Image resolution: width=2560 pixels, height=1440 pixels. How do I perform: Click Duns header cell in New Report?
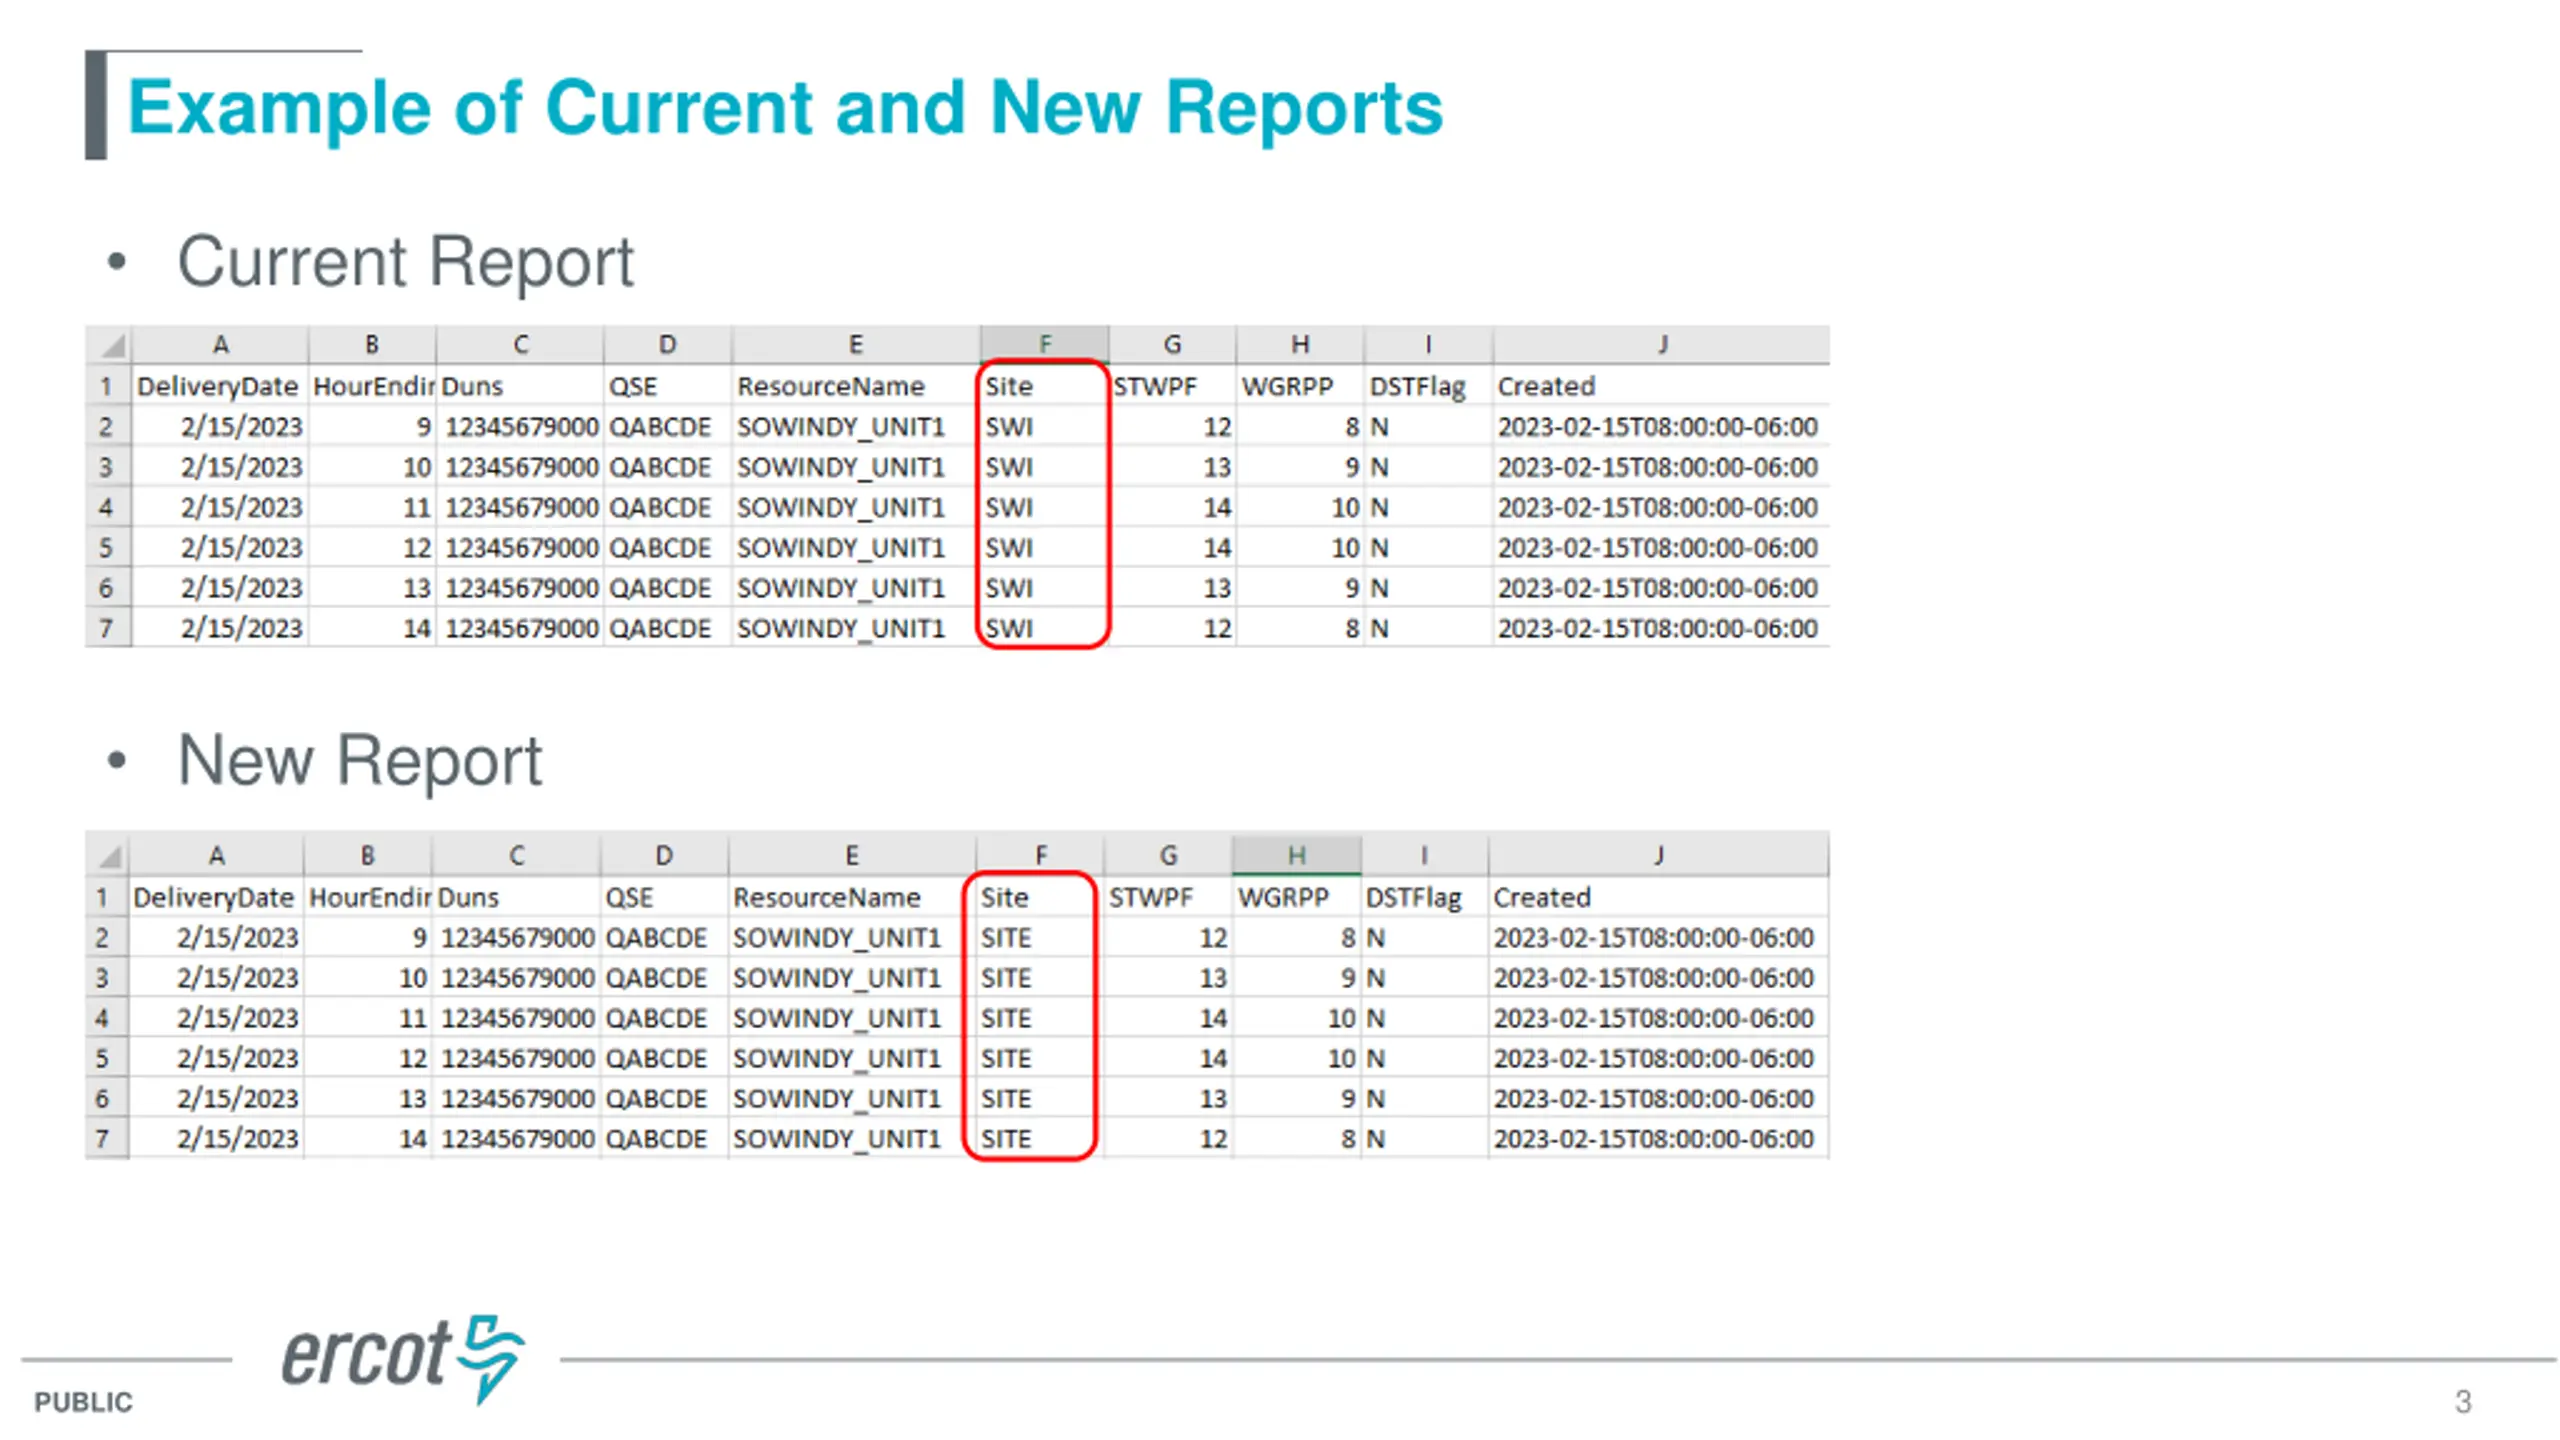point(516,897)
